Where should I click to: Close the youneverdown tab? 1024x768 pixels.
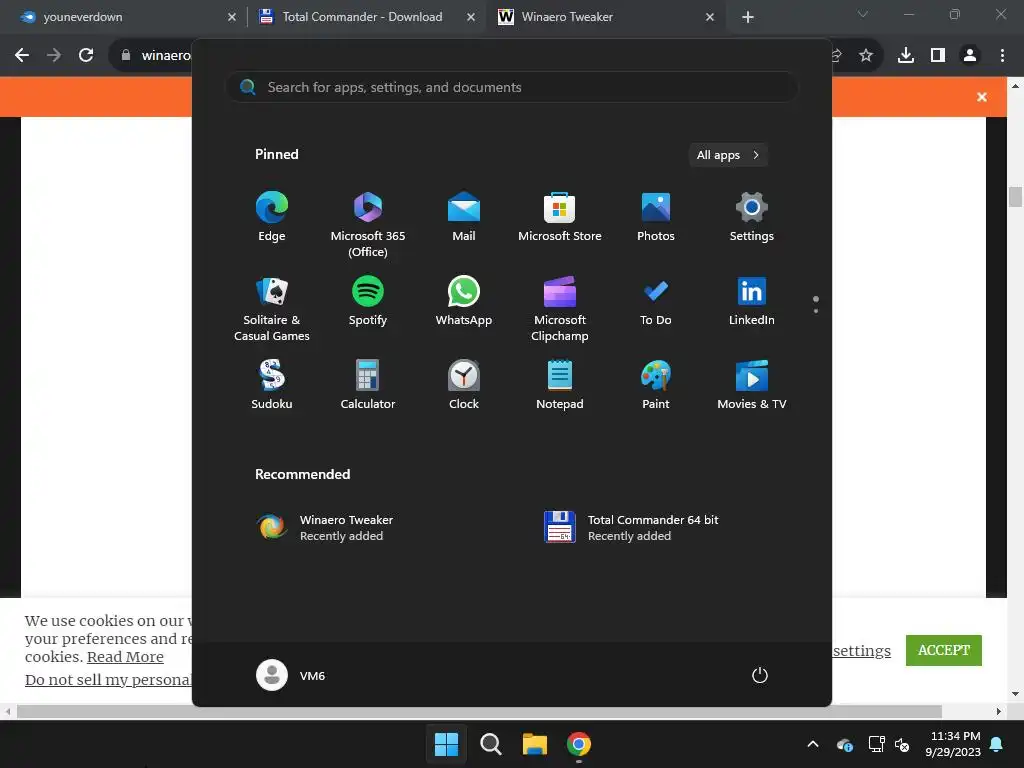[232, 17]
